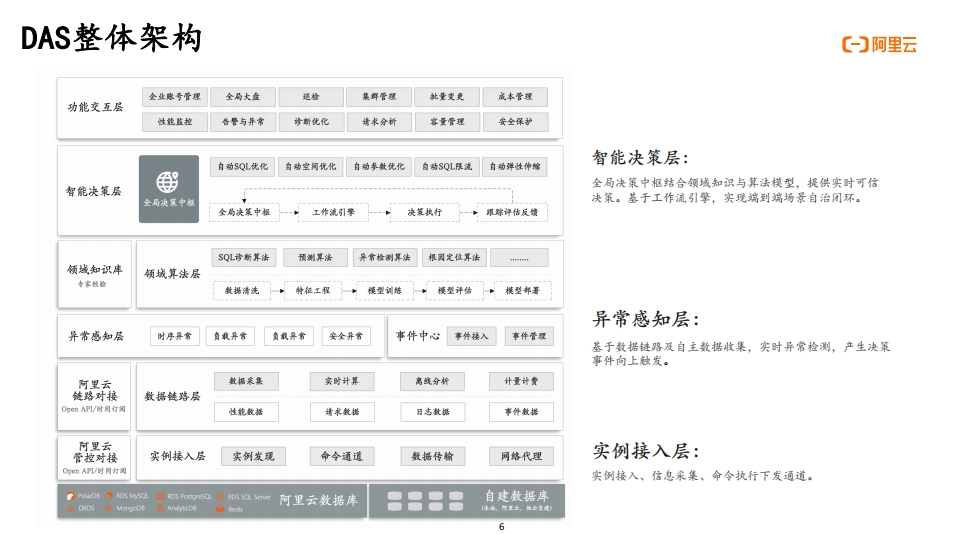Click the 模型训练 step box
This screenshot has width=956, height=534.
[385, 291]
